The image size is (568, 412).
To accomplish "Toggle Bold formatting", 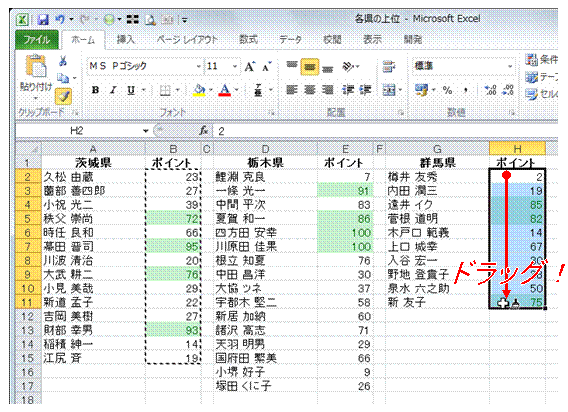I will (x=96, y=90).
